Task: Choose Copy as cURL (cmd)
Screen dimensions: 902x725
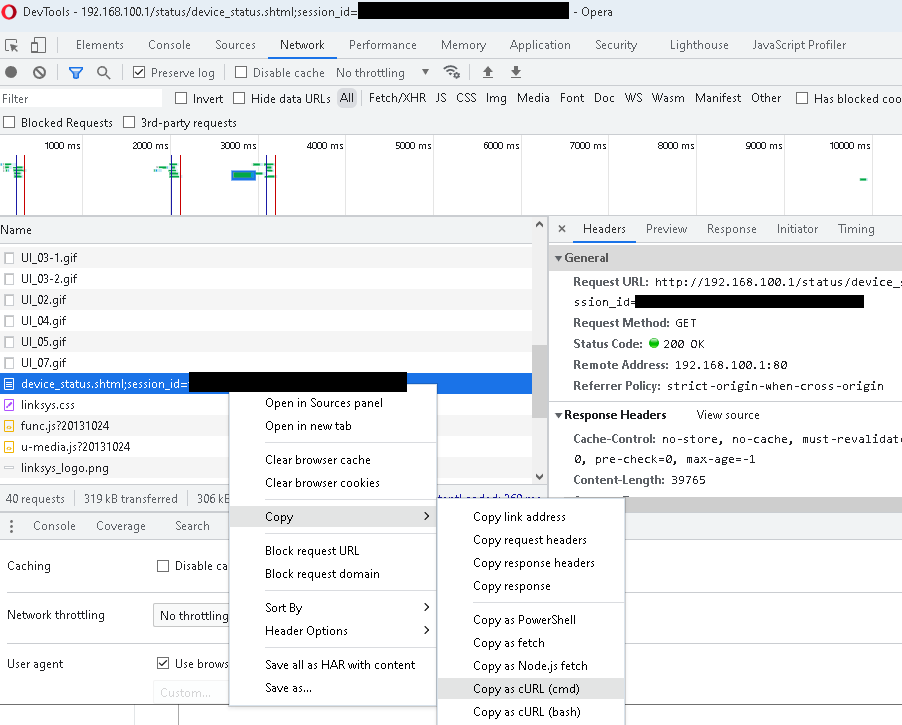Action: pyautogui.click(x=526, y=689)
